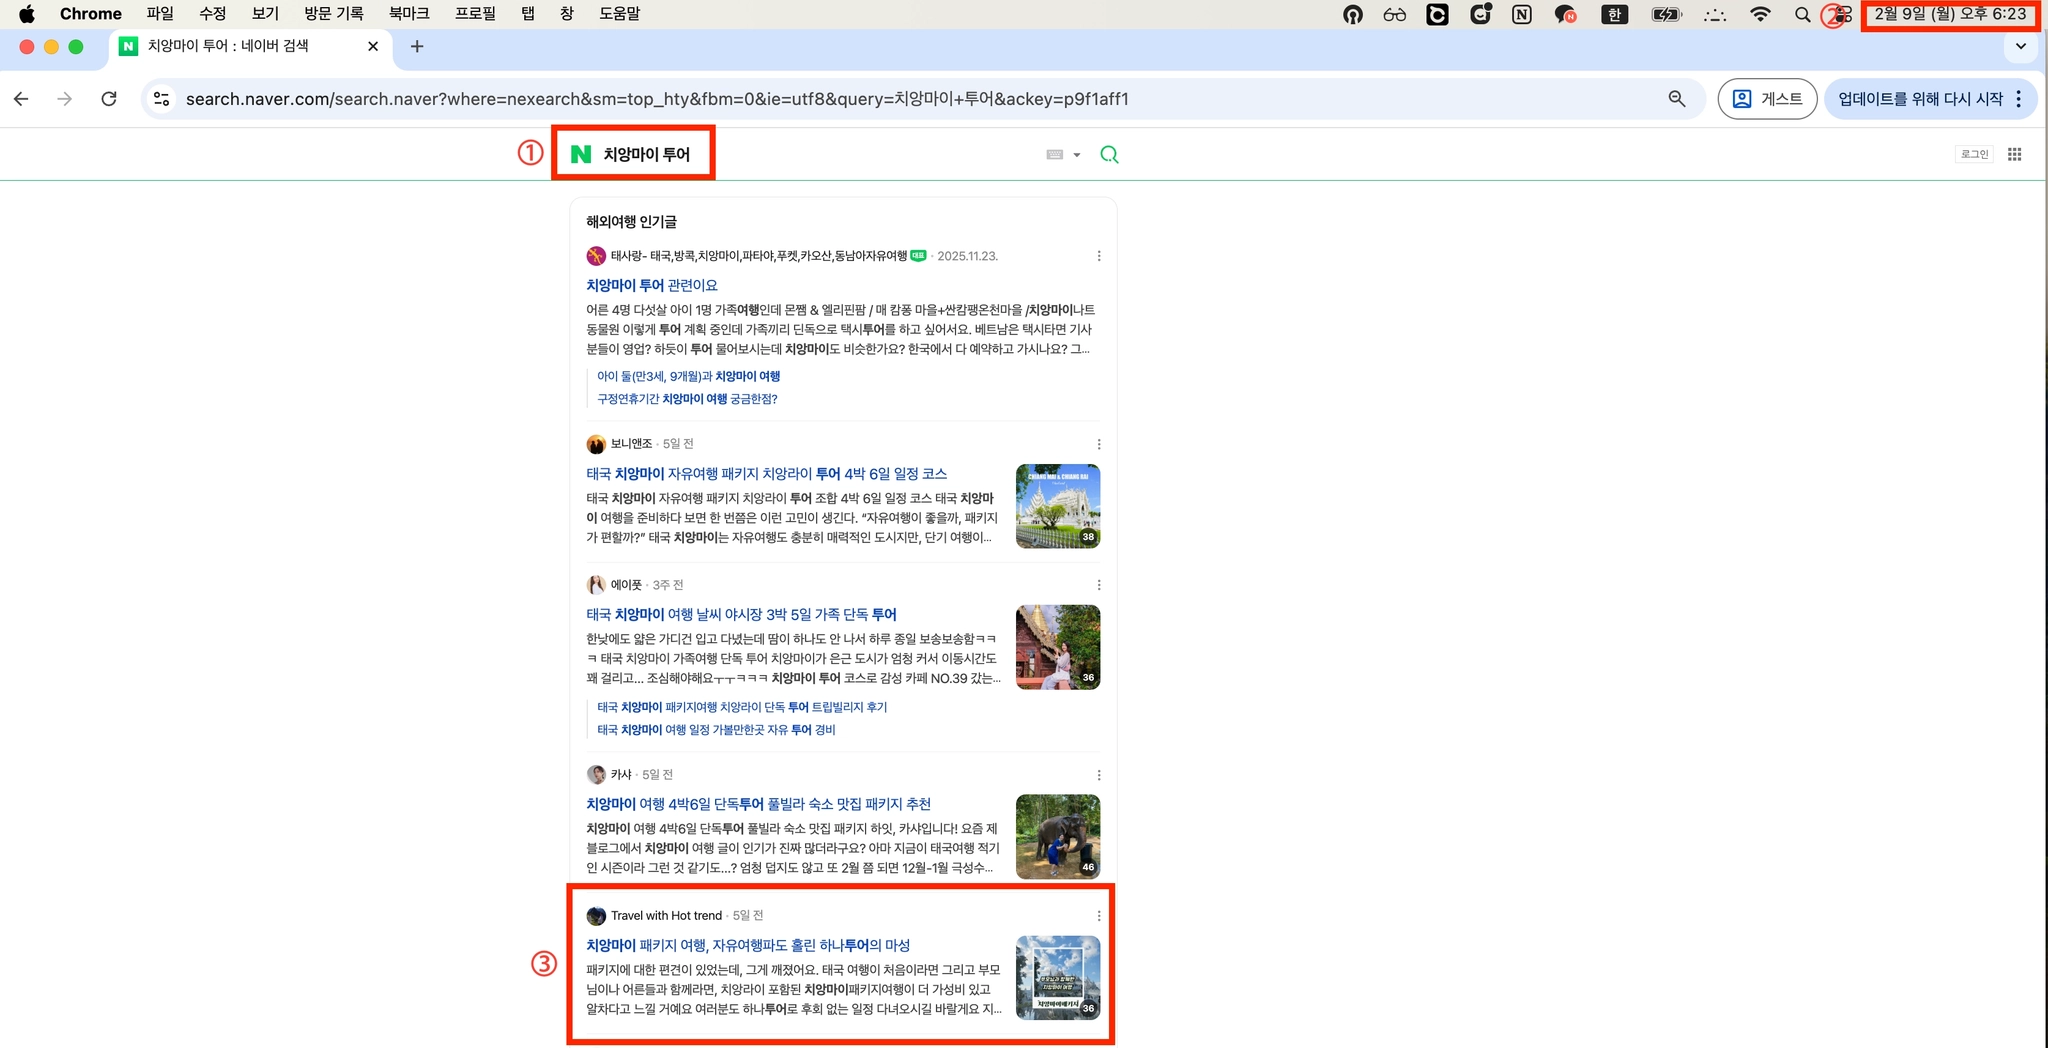Open the Naver apps grid icon

pos(2015,154)
